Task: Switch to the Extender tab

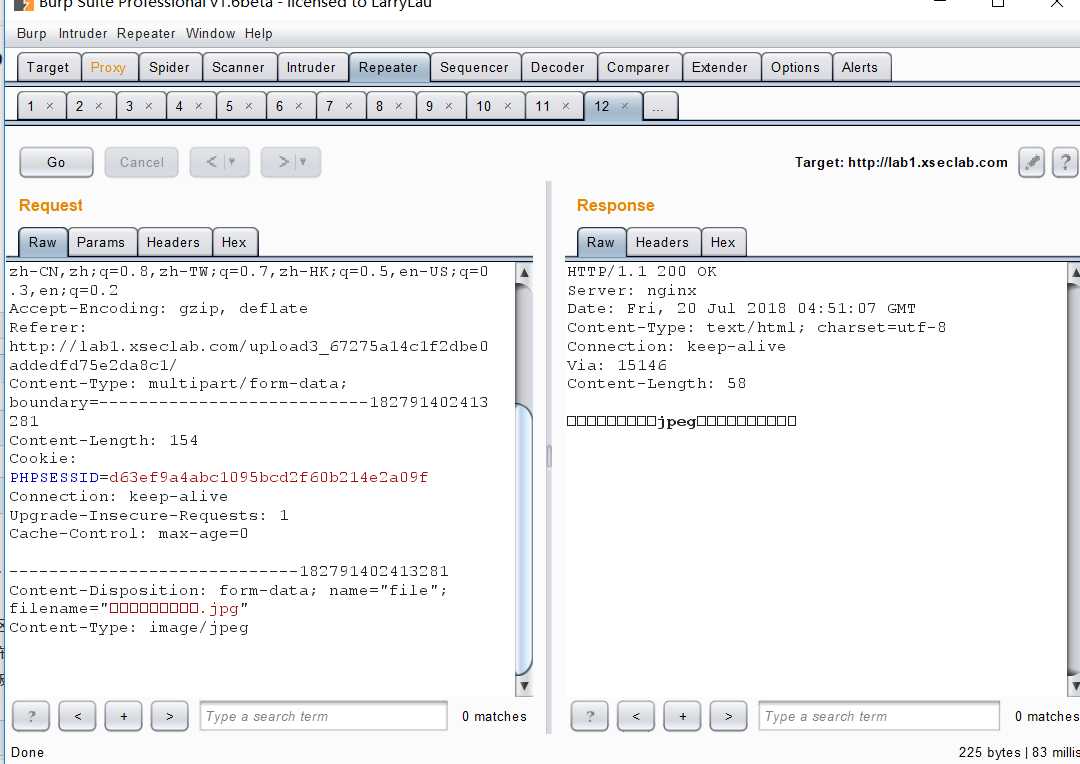Action: (x=720, y=68)
